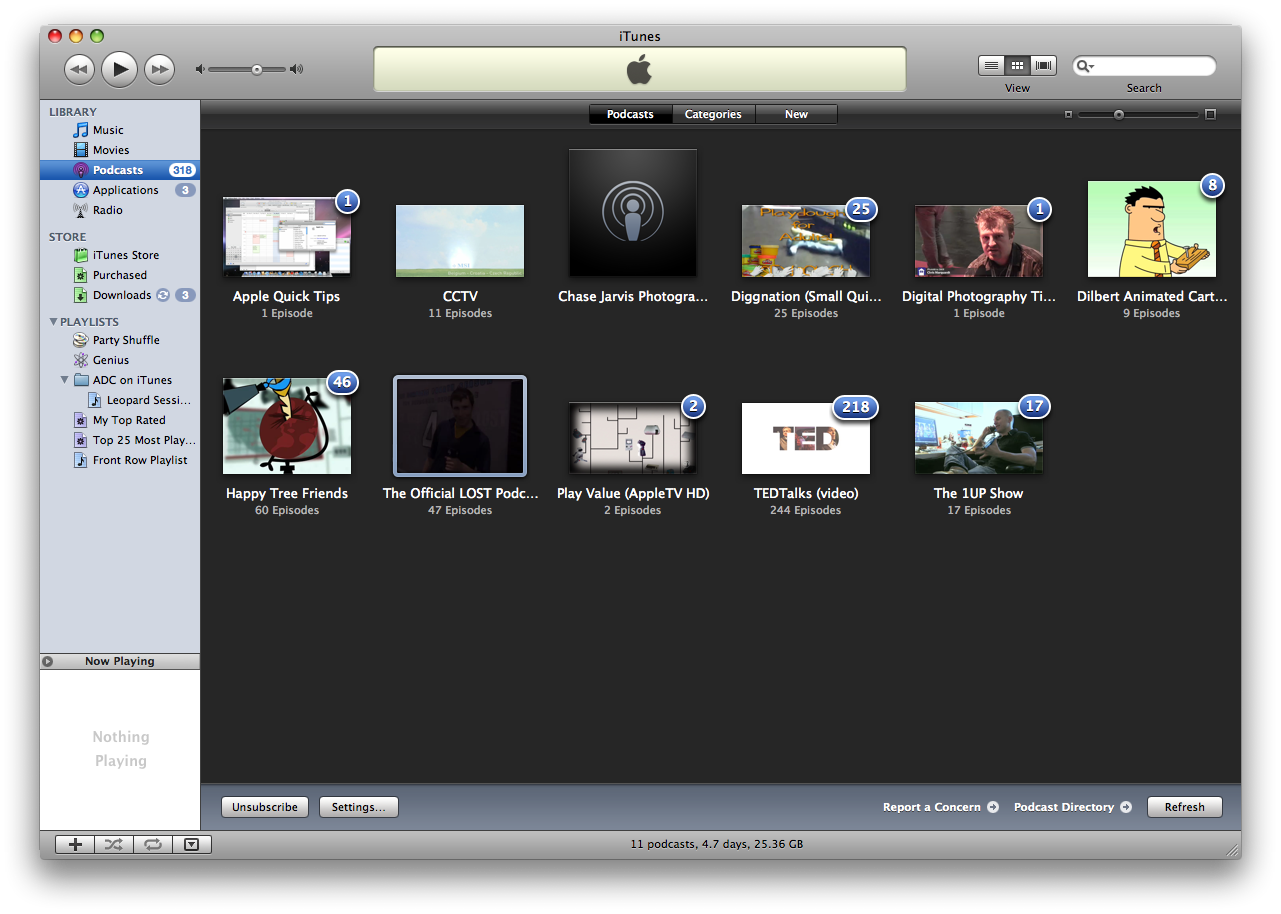Viewport: 1281px width, 914px height.
Task: Click the ADC on iTunes folder icon
Action: 81,380
